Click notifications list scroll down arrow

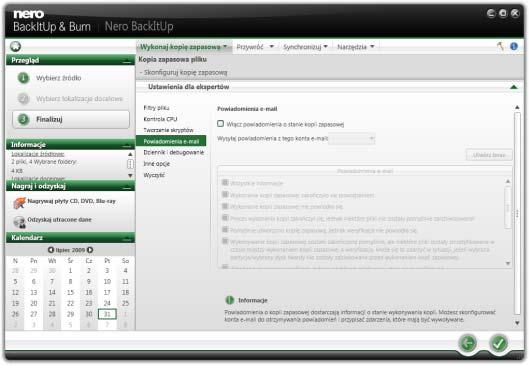pyautogui.click(x=508, y=263)
